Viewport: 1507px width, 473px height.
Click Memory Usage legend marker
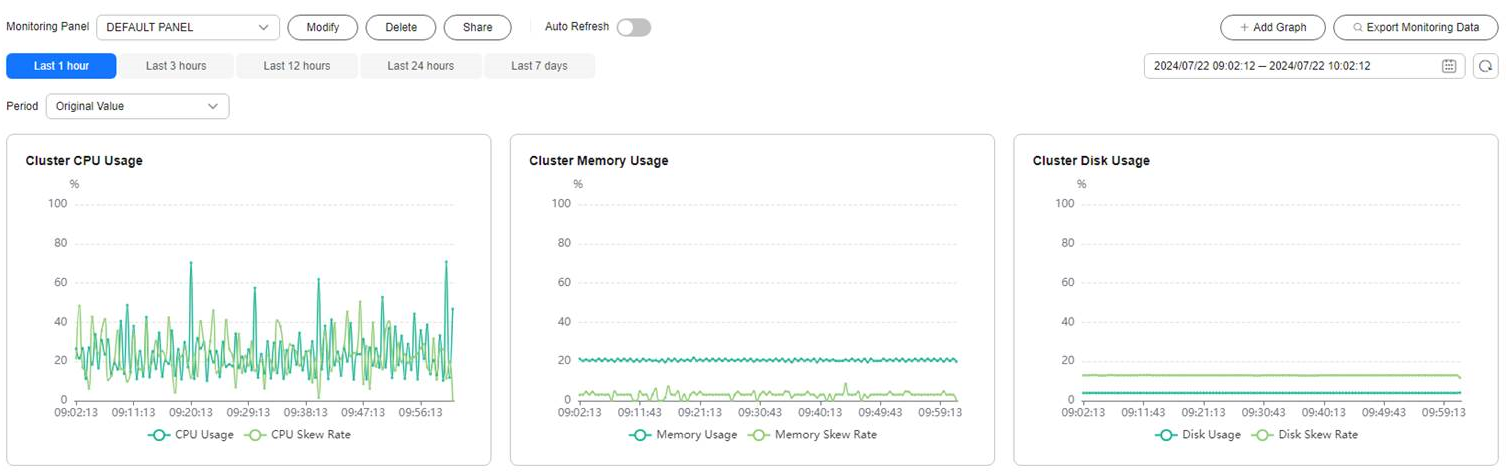pos(641,435)
